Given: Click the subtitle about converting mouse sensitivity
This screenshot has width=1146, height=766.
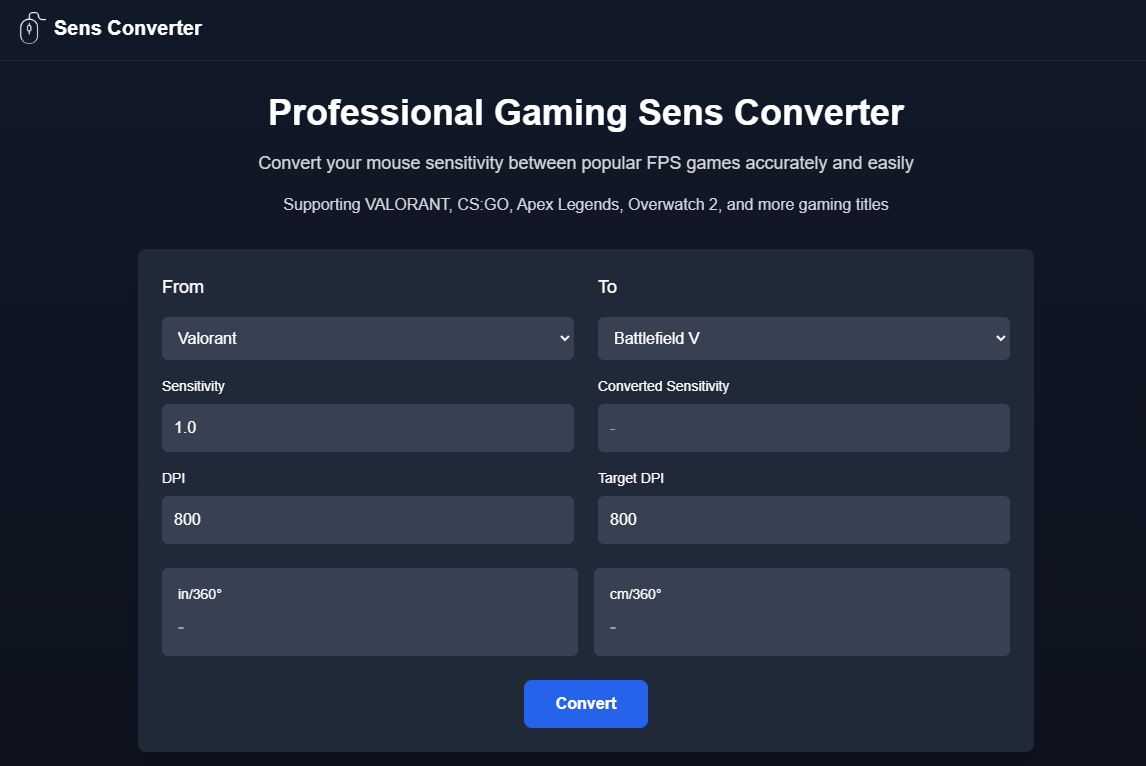Looking at the screenshot, I should click(x=586, y=163).
